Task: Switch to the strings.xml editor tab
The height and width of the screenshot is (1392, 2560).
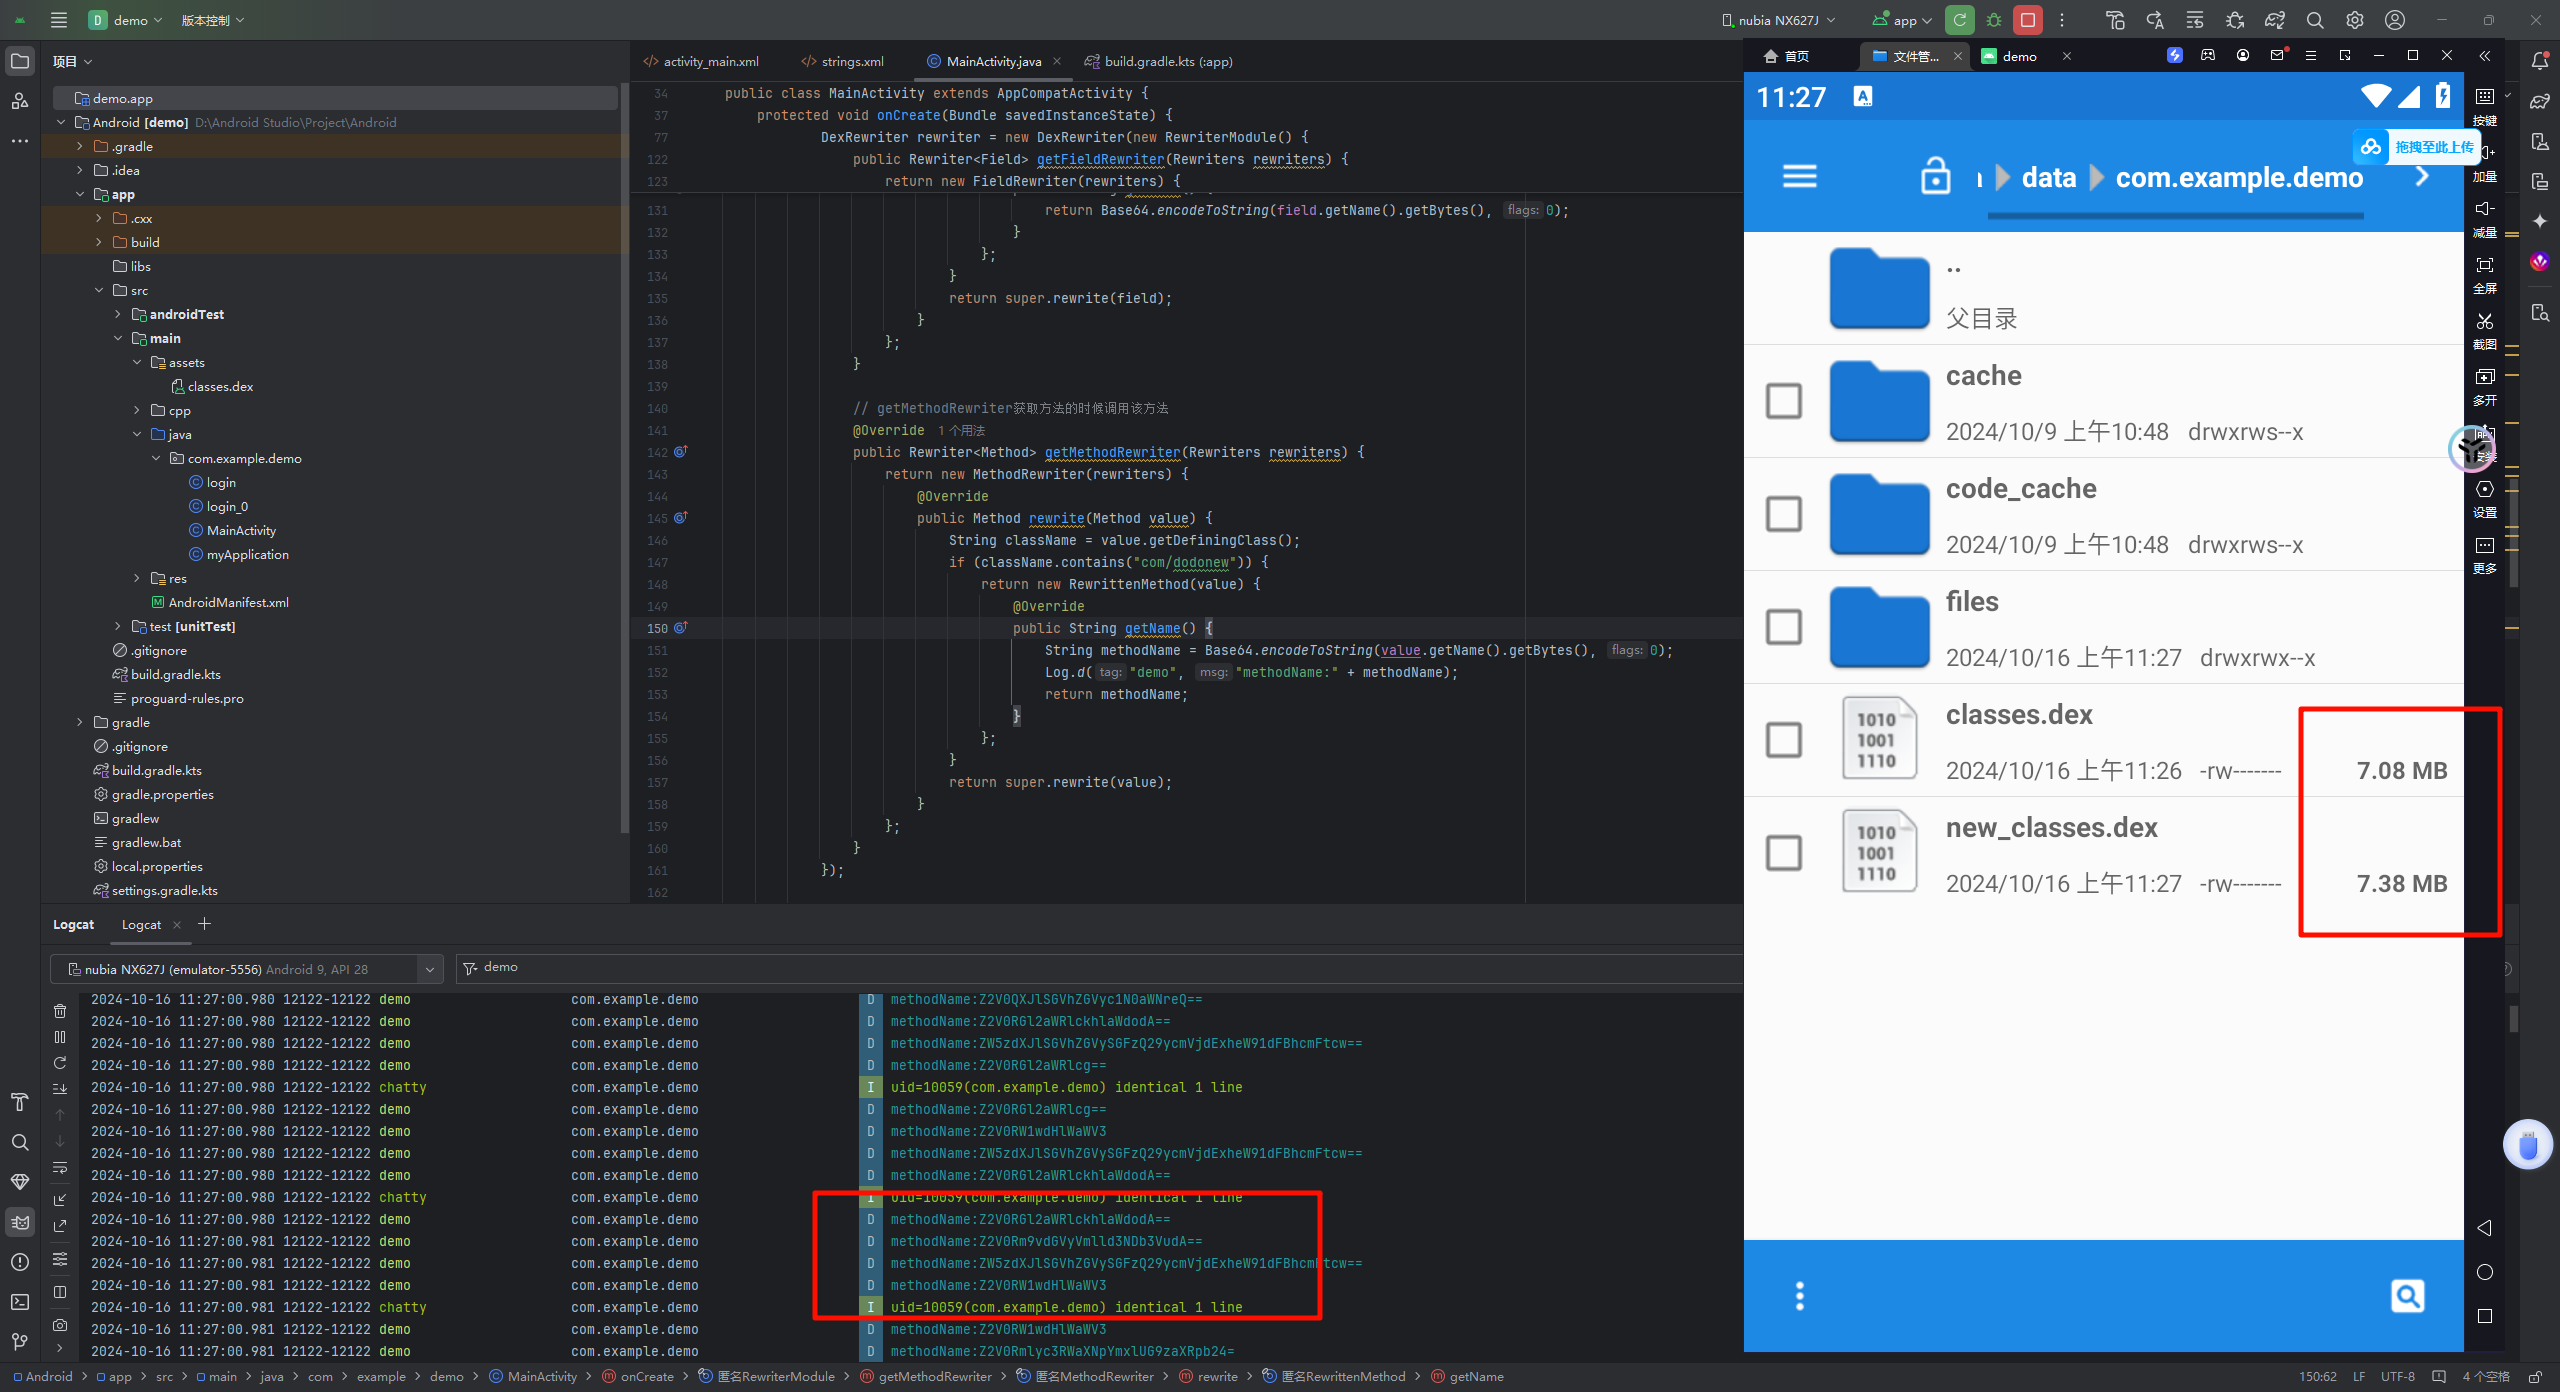Action: pos(851,62)
